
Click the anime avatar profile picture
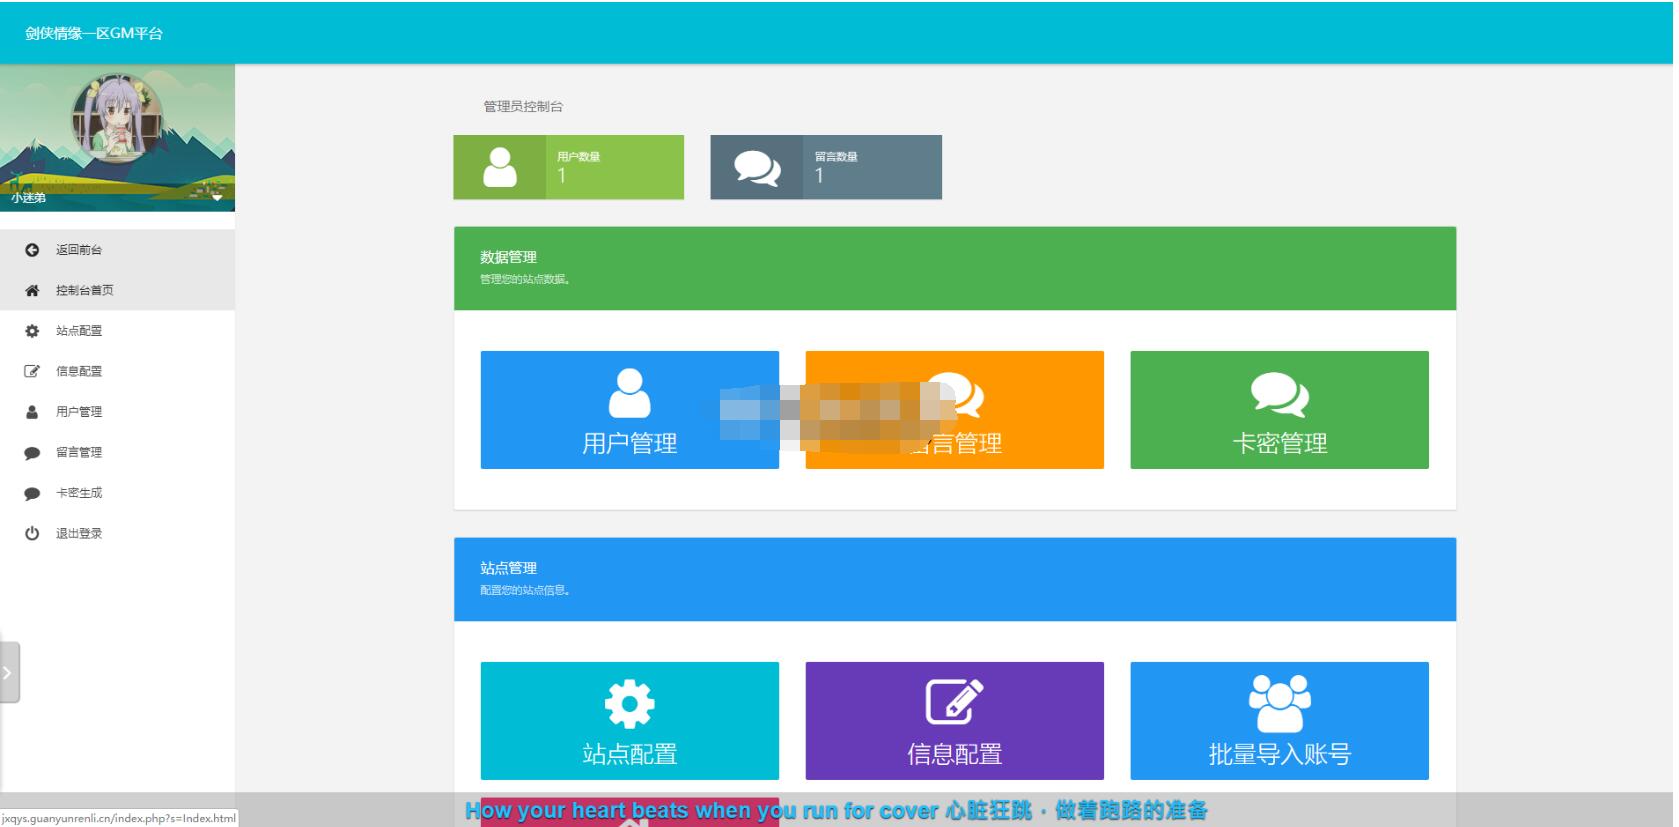[117, 118]
